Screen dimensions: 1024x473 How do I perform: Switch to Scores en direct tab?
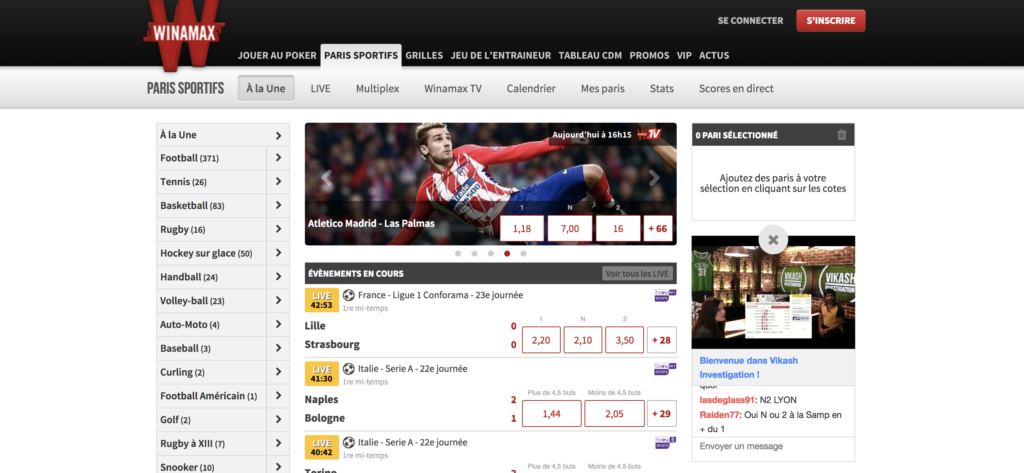[x=736, y=88]
